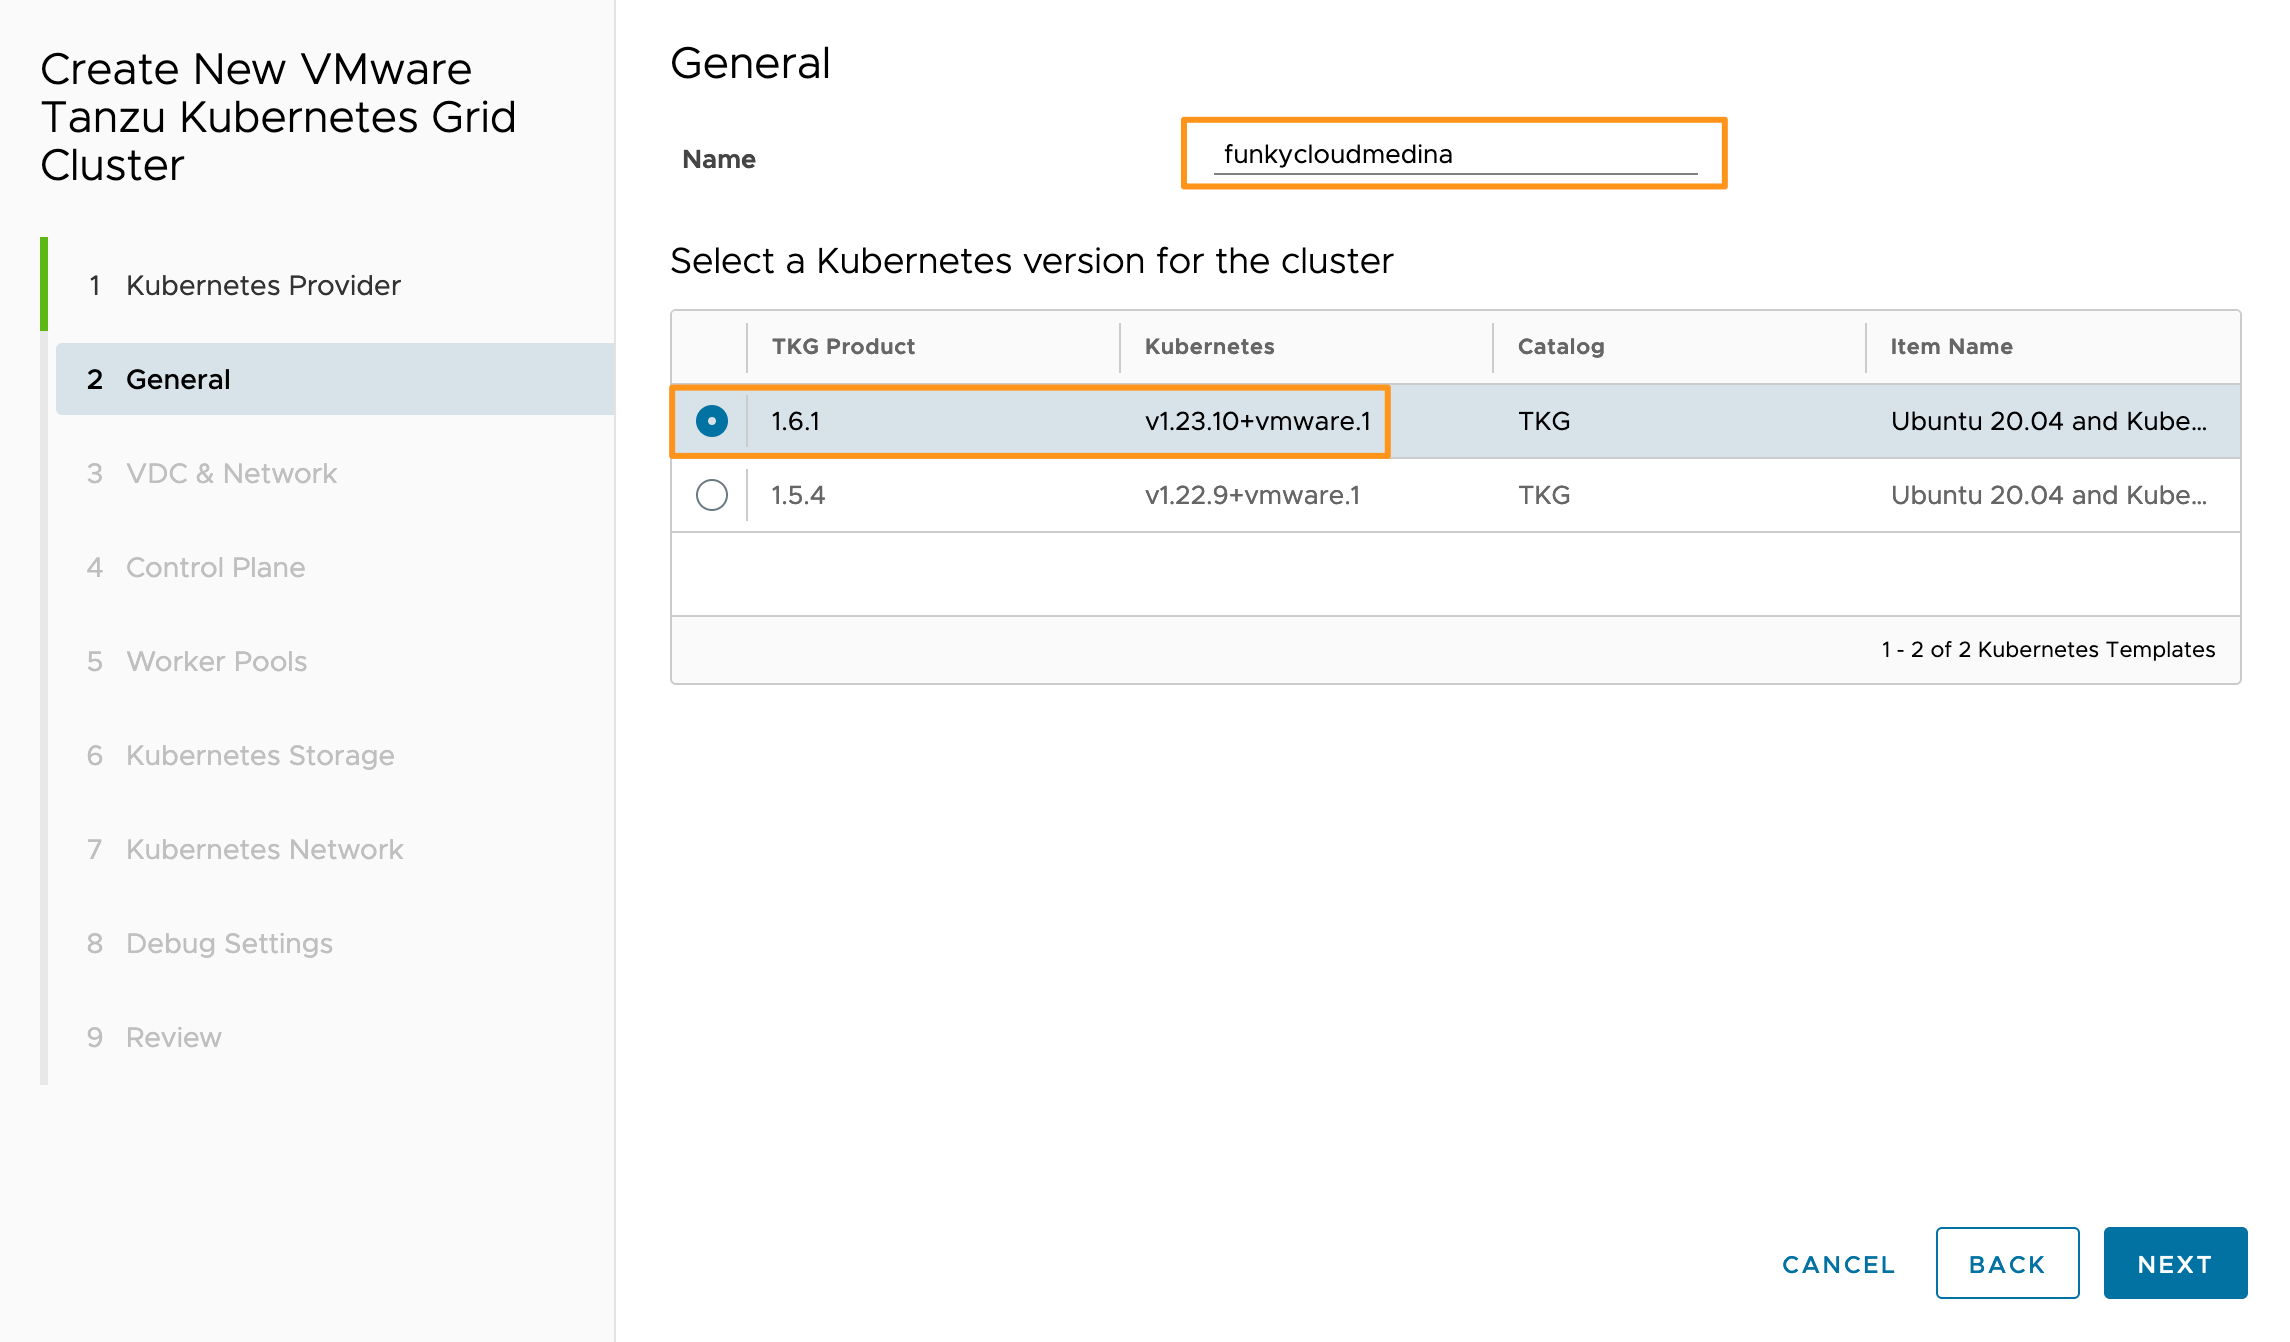Click the NEXT button

pos(2175,1264)
